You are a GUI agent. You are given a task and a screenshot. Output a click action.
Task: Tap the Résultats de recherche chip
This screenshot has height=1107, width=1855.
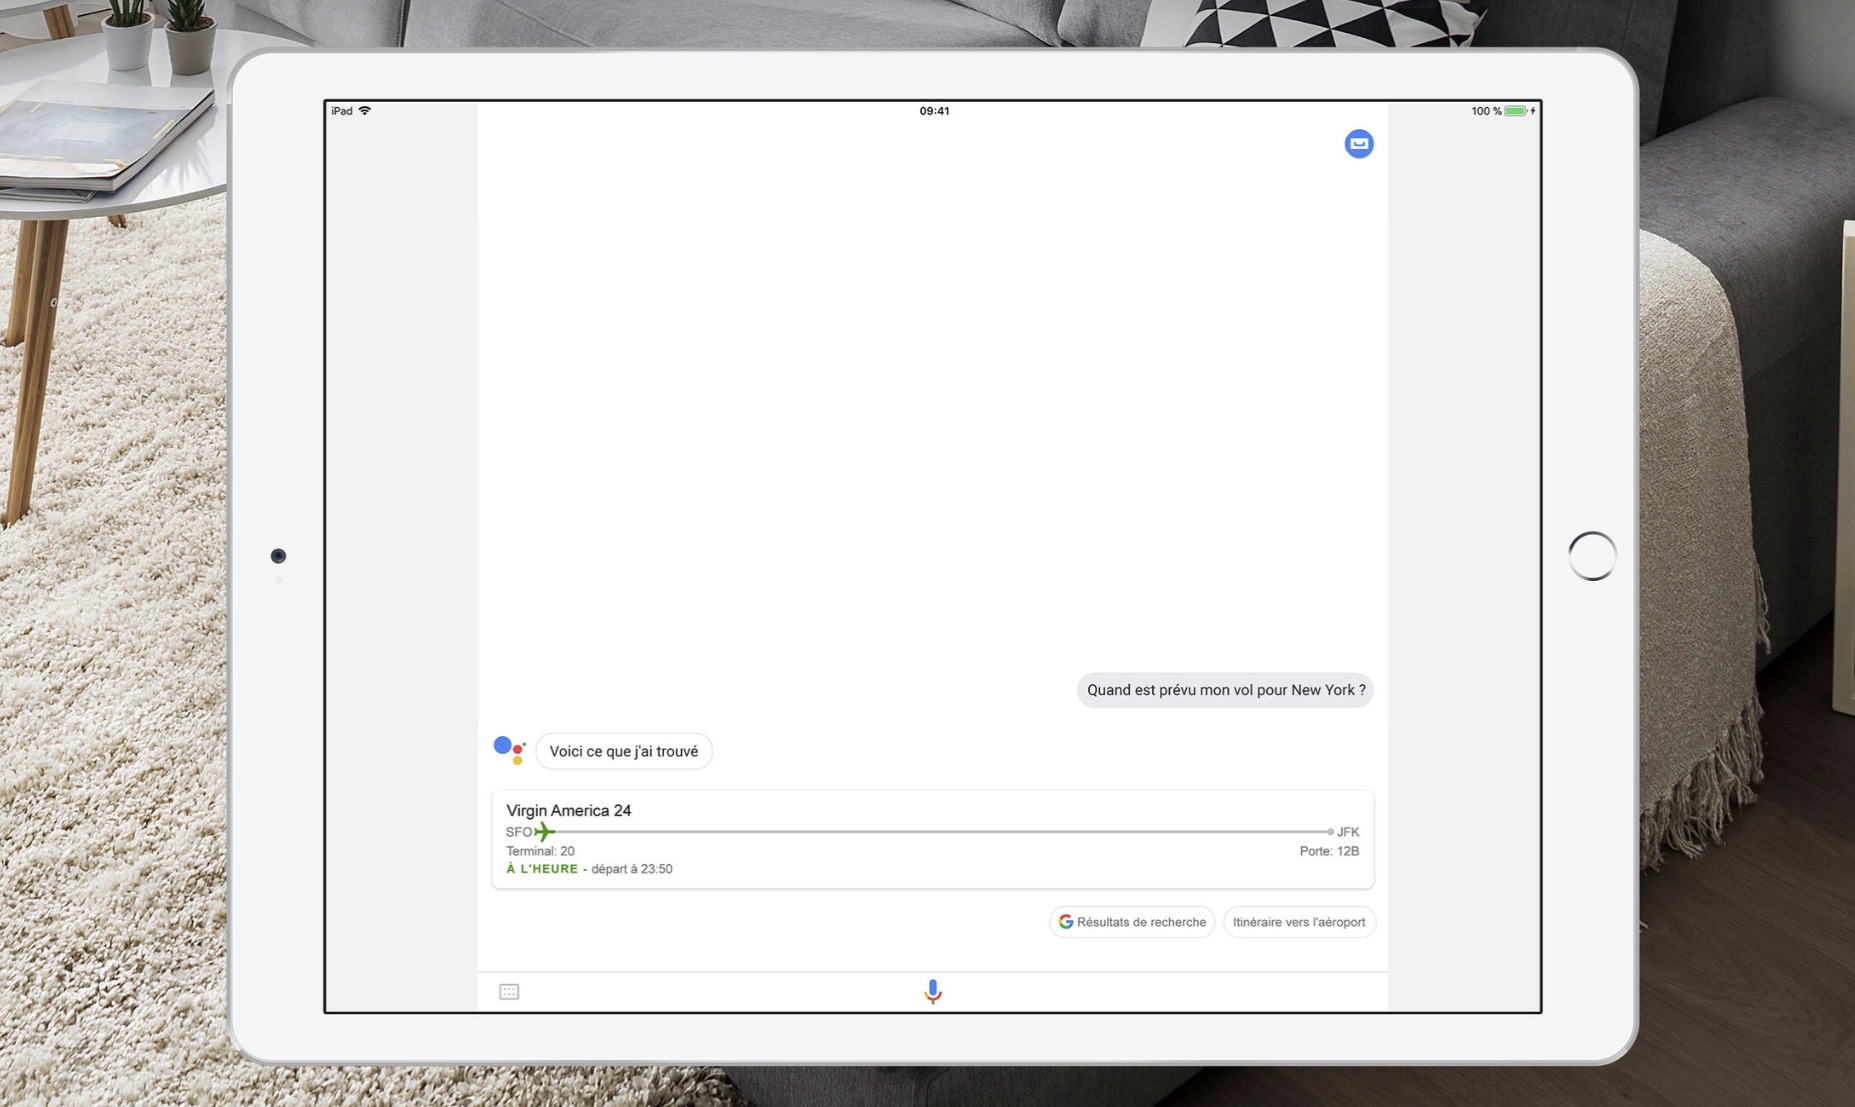(x=1132, y=922)
